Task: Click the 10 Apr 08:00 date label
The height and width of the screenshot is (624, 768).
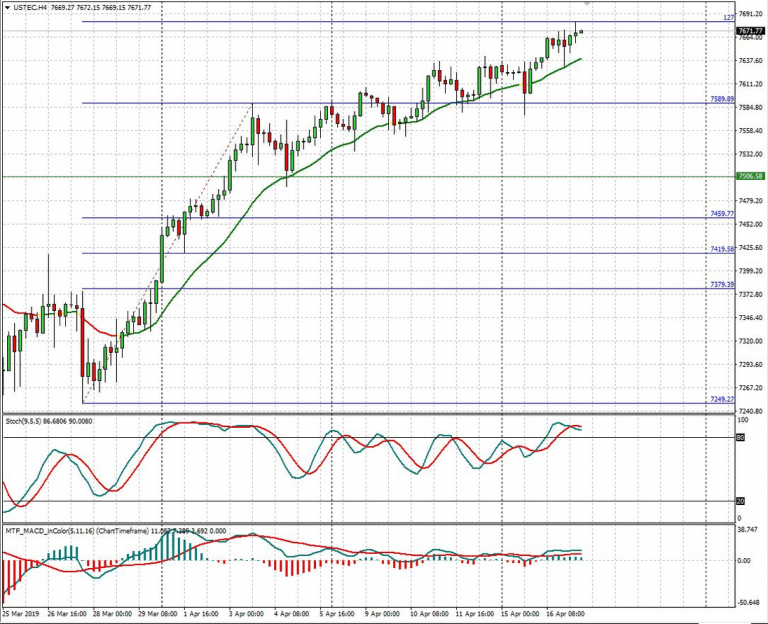Action: (x=429, y=614)
